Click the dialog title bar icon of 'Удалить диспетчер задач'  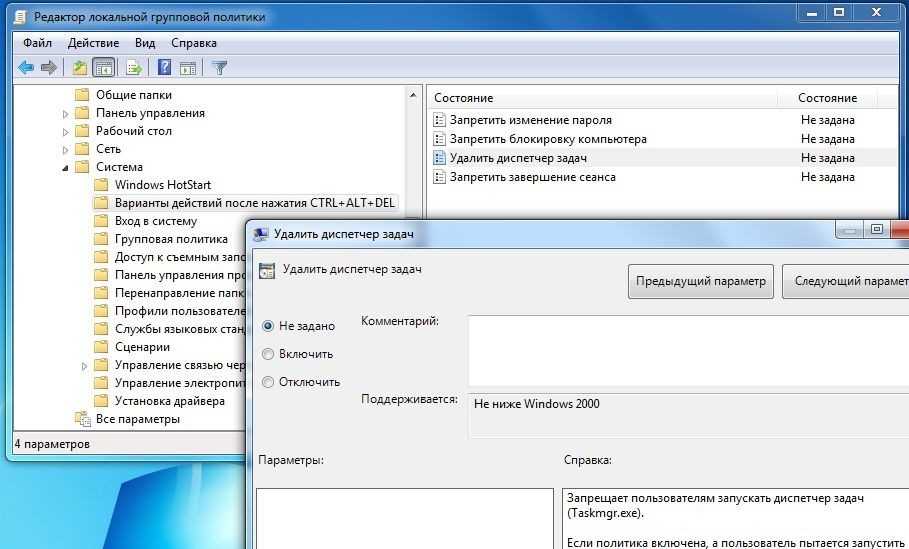261,234
